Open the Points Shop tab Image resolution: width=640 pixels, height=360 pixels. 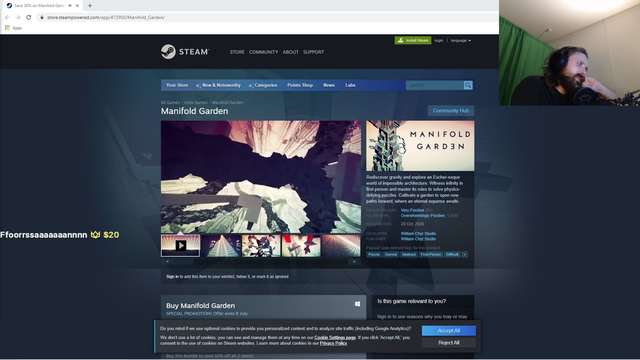(x=300, y=85)
